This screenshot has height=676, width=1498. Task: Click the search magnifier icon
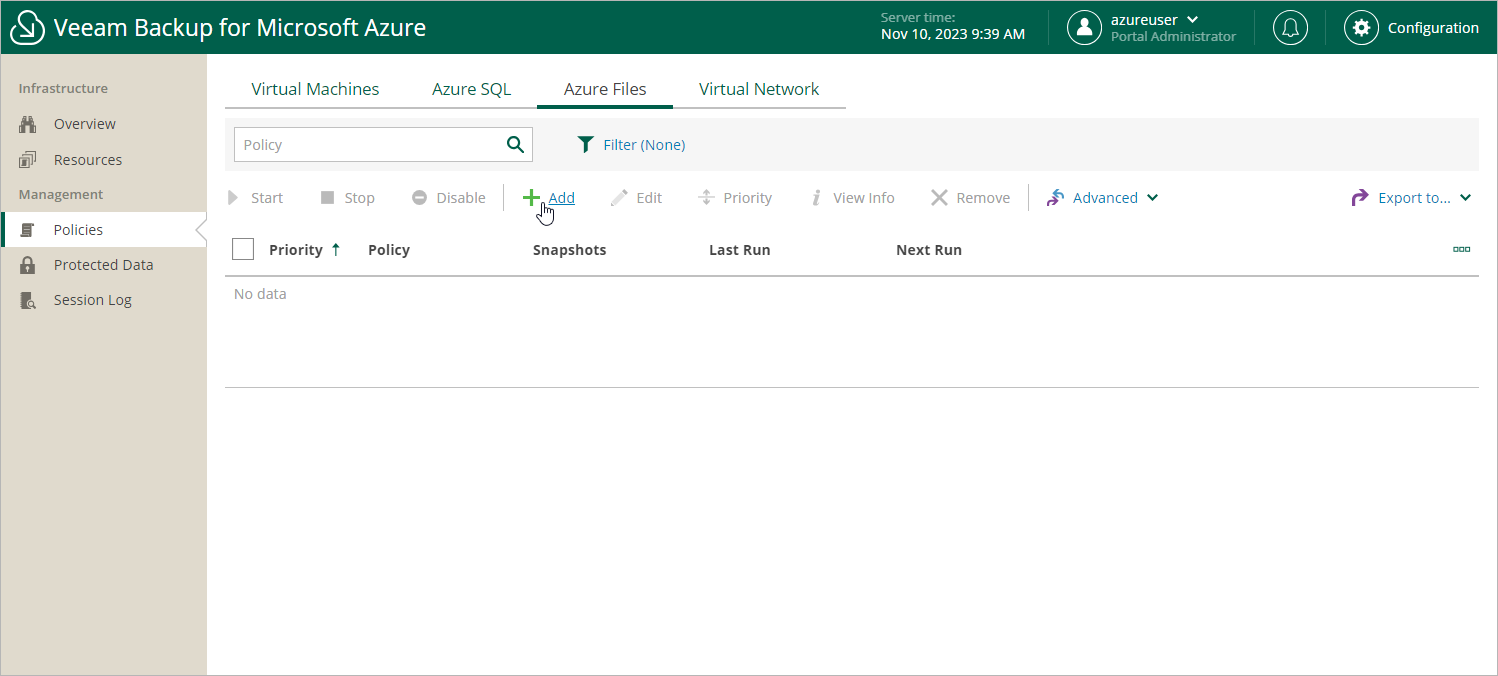(x=515, y=144)
